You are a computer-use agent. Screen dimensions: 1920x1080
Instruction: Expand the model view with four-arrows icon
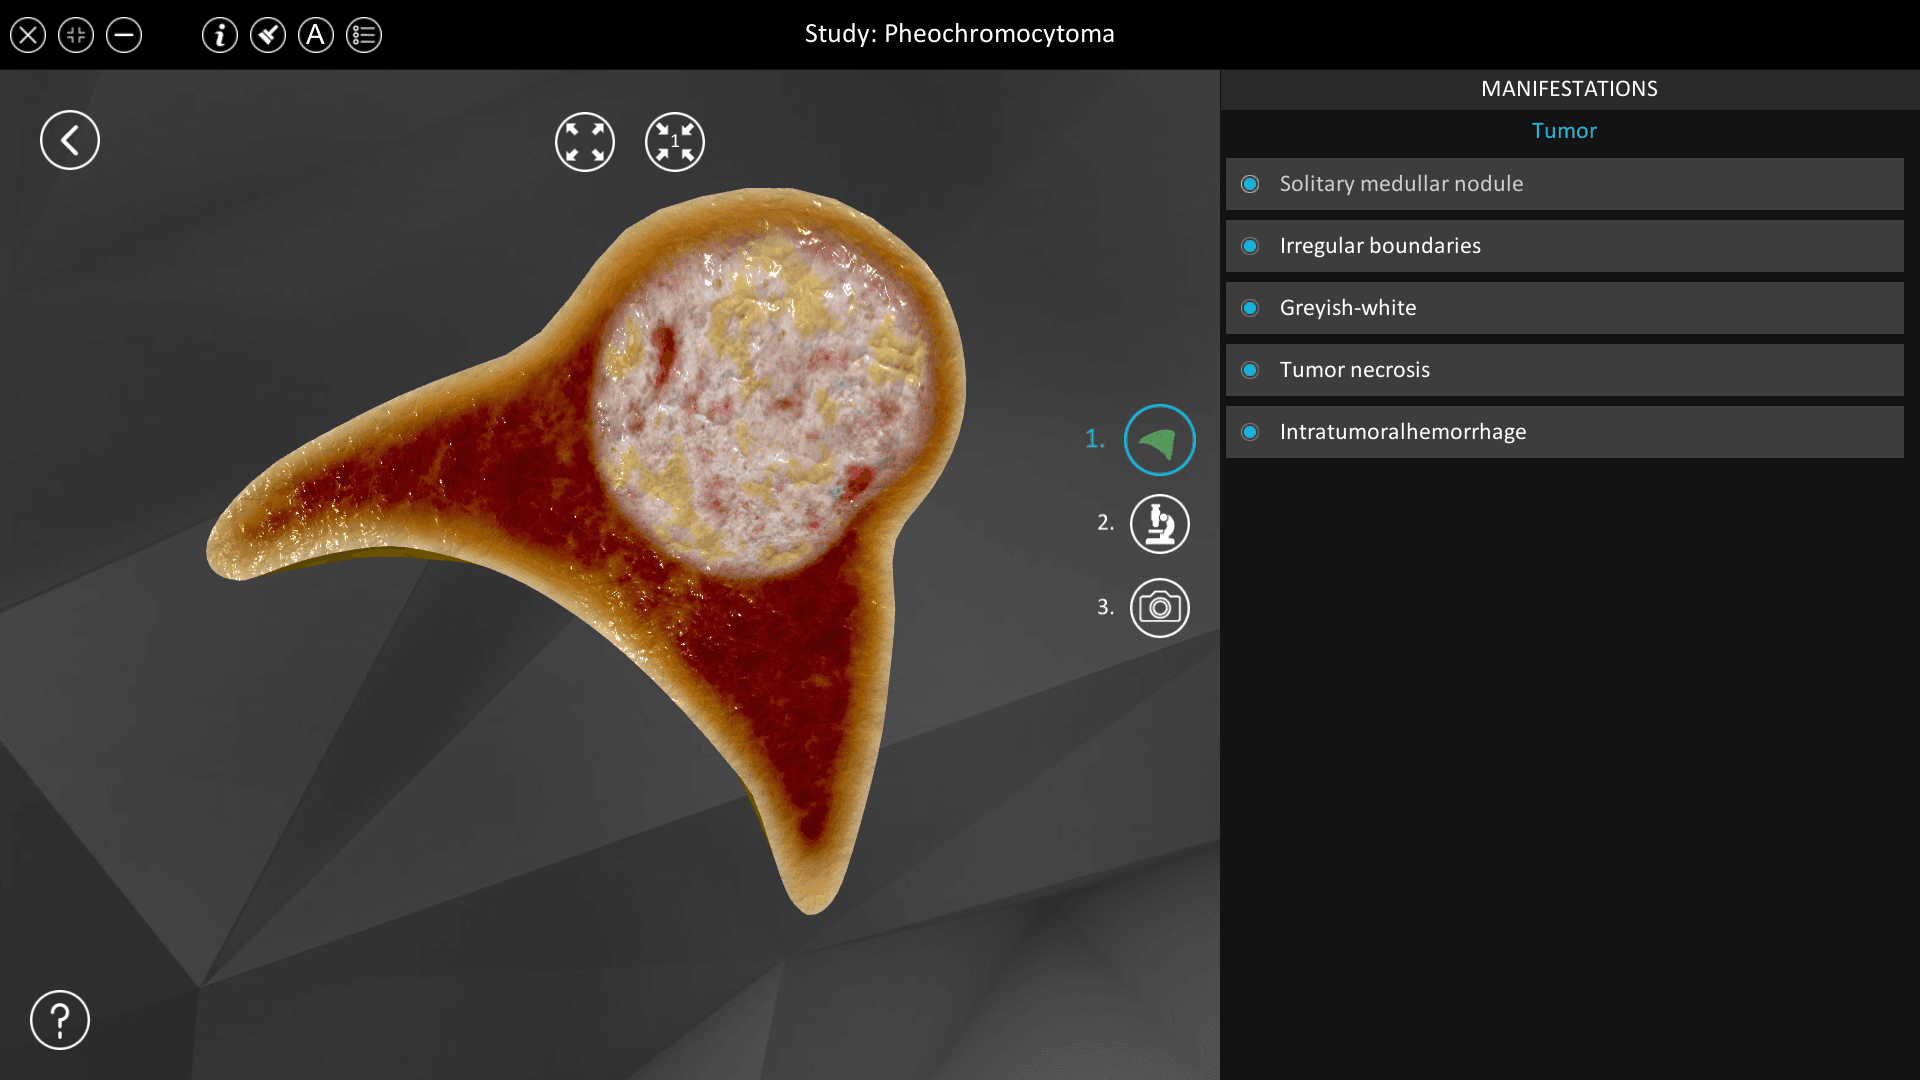click(585, 142)
